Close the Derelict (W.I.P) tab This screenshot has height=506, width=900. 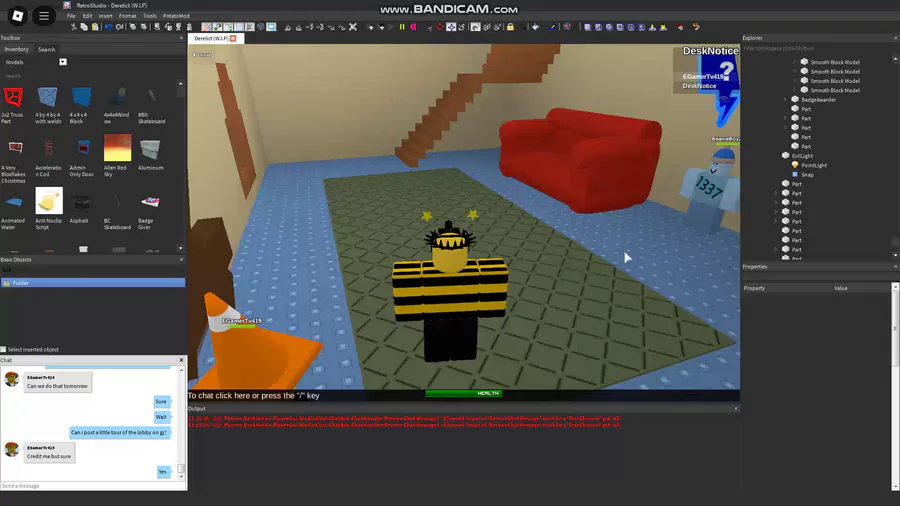click(233, 38)
